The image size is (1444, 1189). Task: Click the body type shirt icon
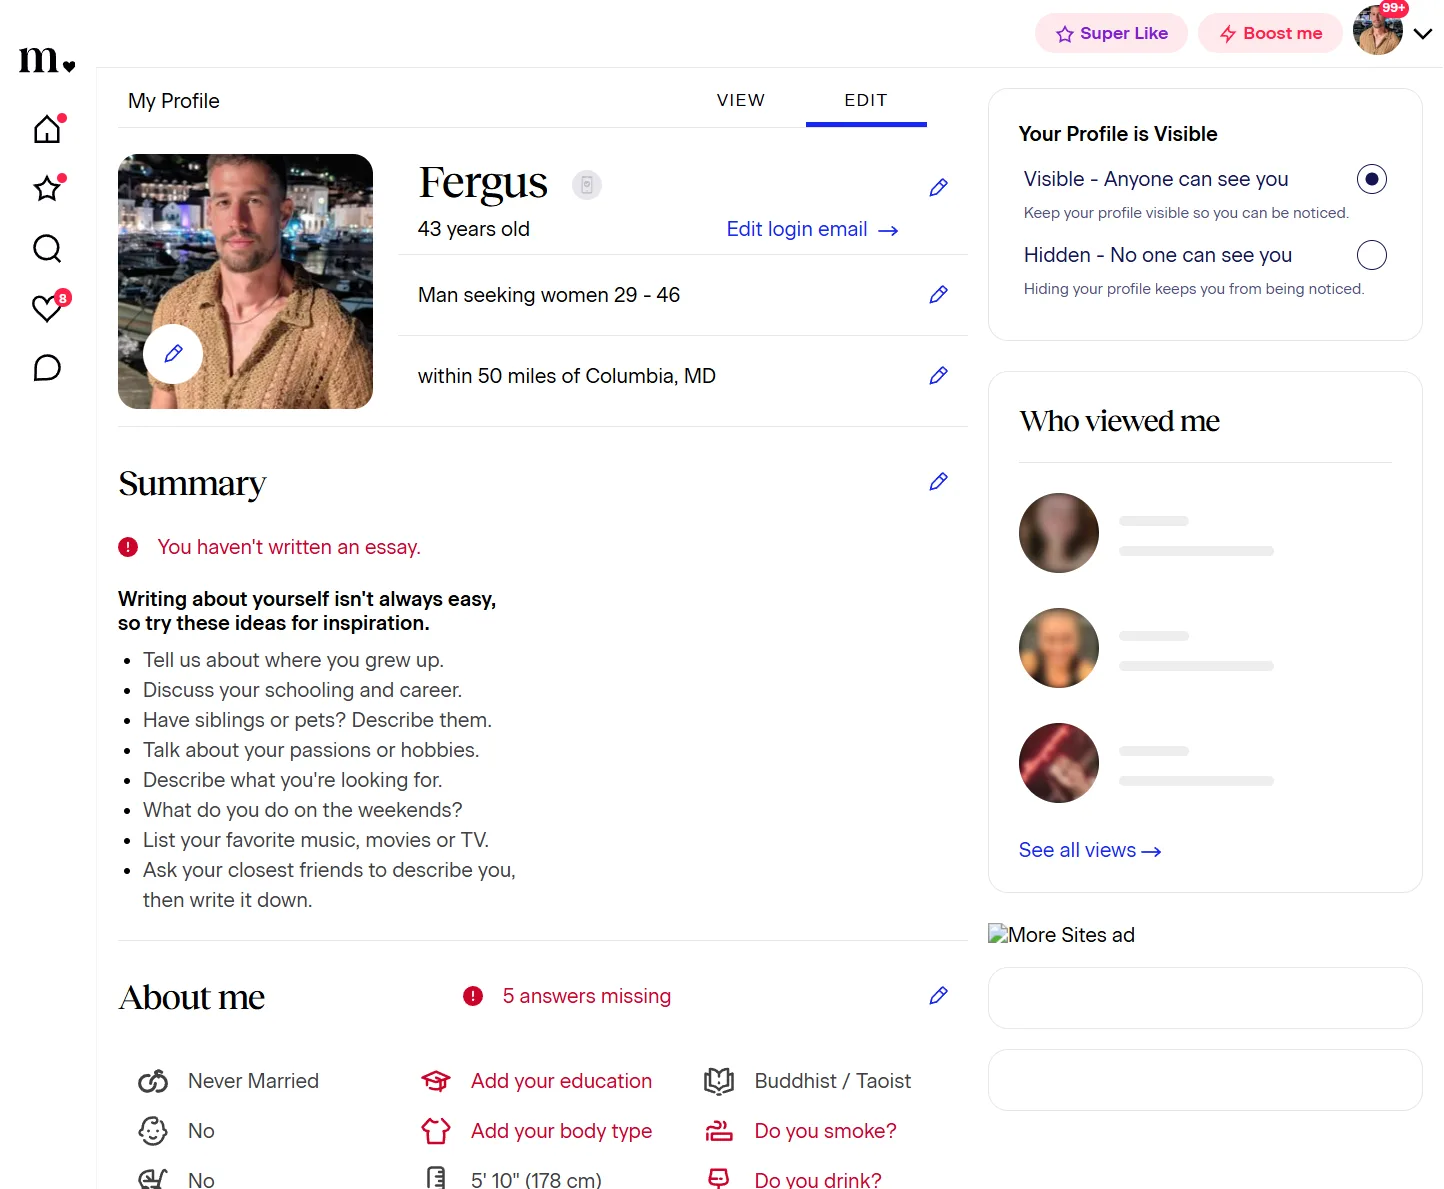pyautogui.click(x=436, y=1131)
